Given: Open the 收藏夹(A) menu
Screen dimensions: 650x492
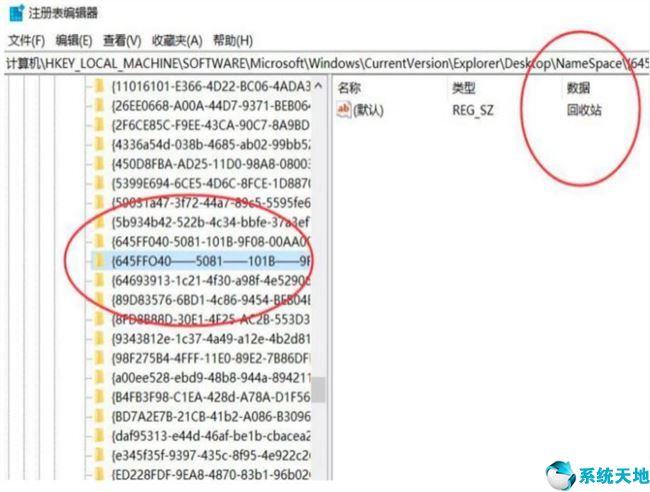Looking at the screenshot, I should pos(177,41).
